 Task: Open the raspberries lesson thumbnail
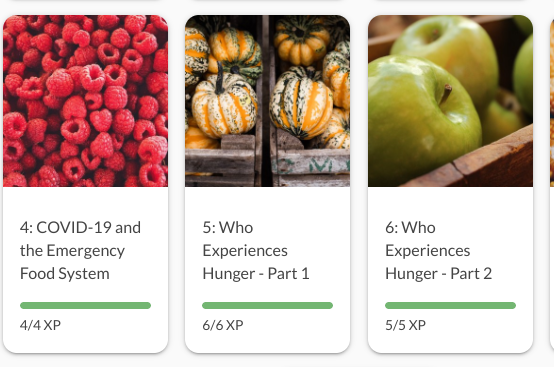pos(86,101)
